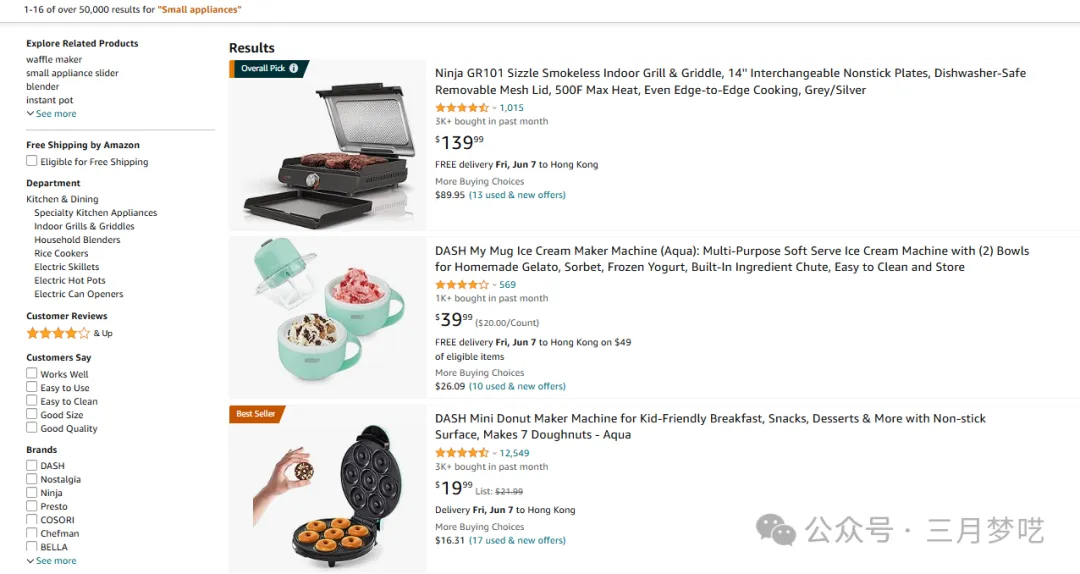Open the Kitchen & Dining department

[x=62, y=199]
